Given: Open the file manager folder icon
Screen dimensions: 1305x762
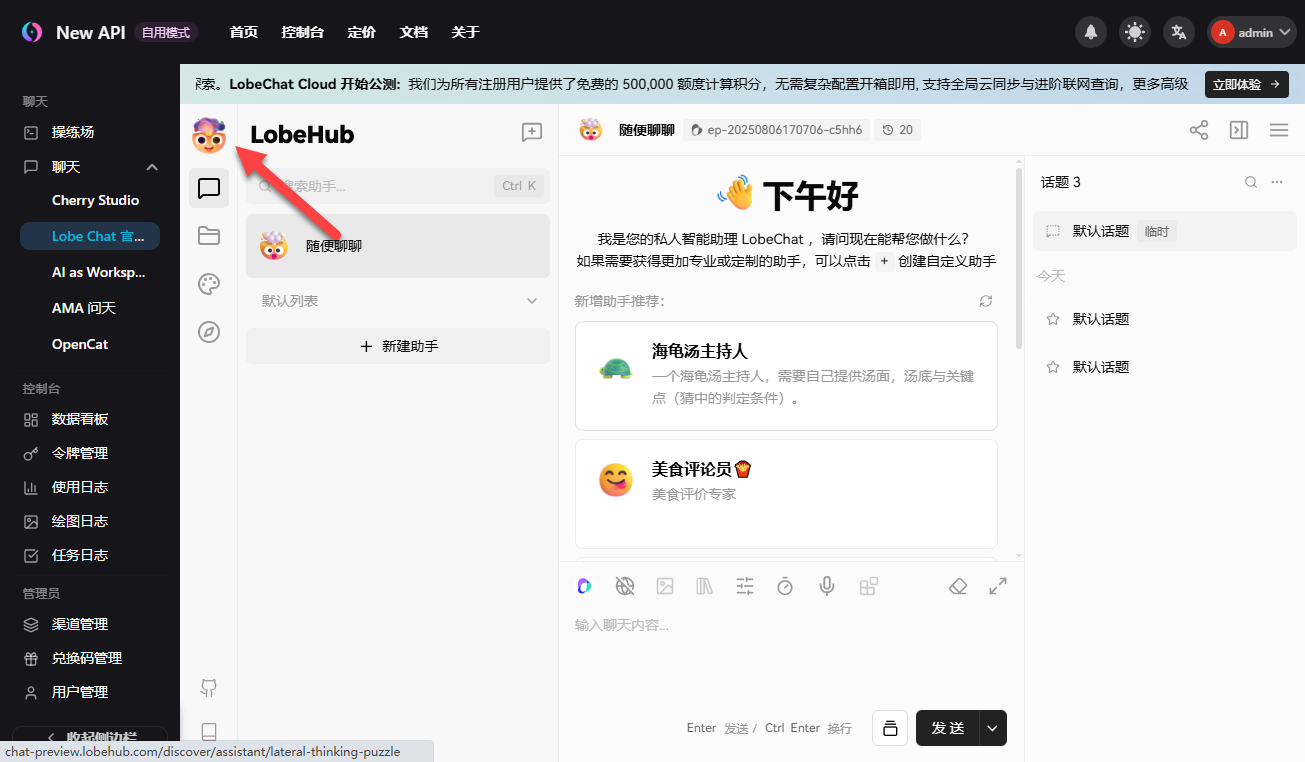Looking at the screenshot, I should click(209, 236).
